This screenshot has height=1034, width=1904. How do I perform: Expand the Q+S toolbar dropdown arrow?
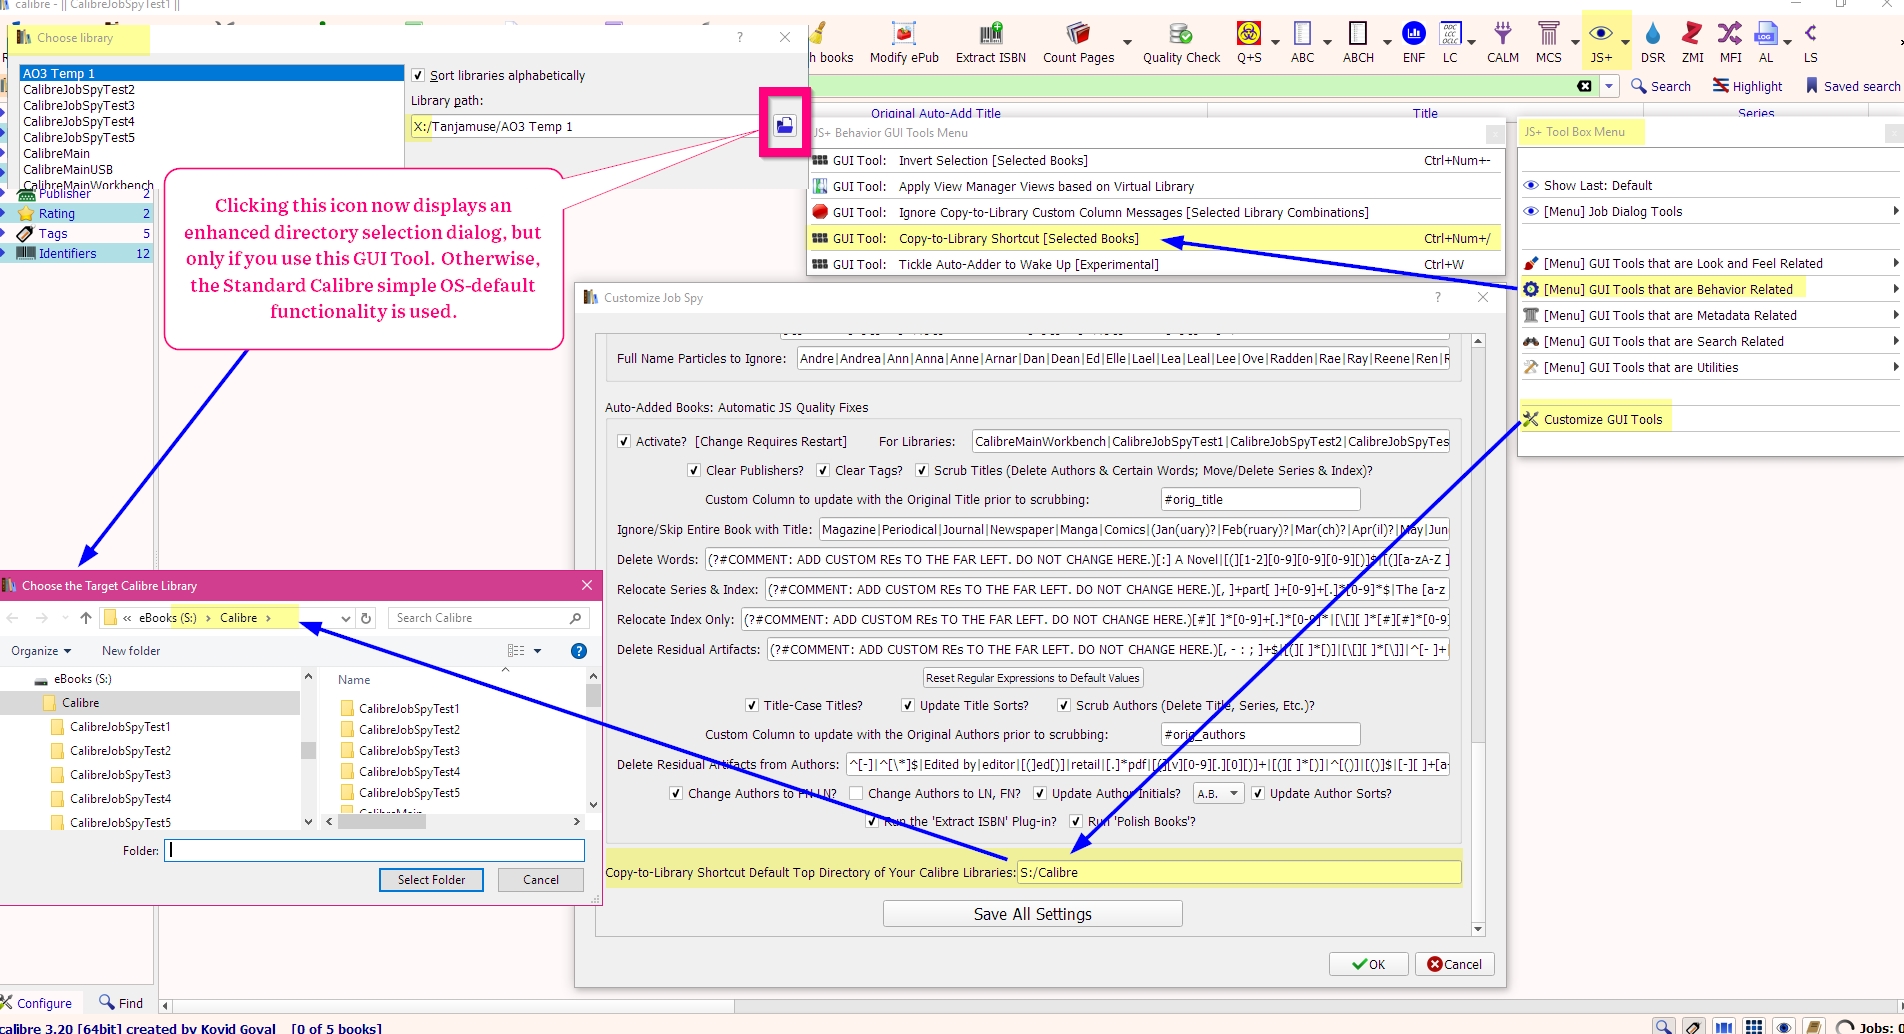pos(1275,42)
